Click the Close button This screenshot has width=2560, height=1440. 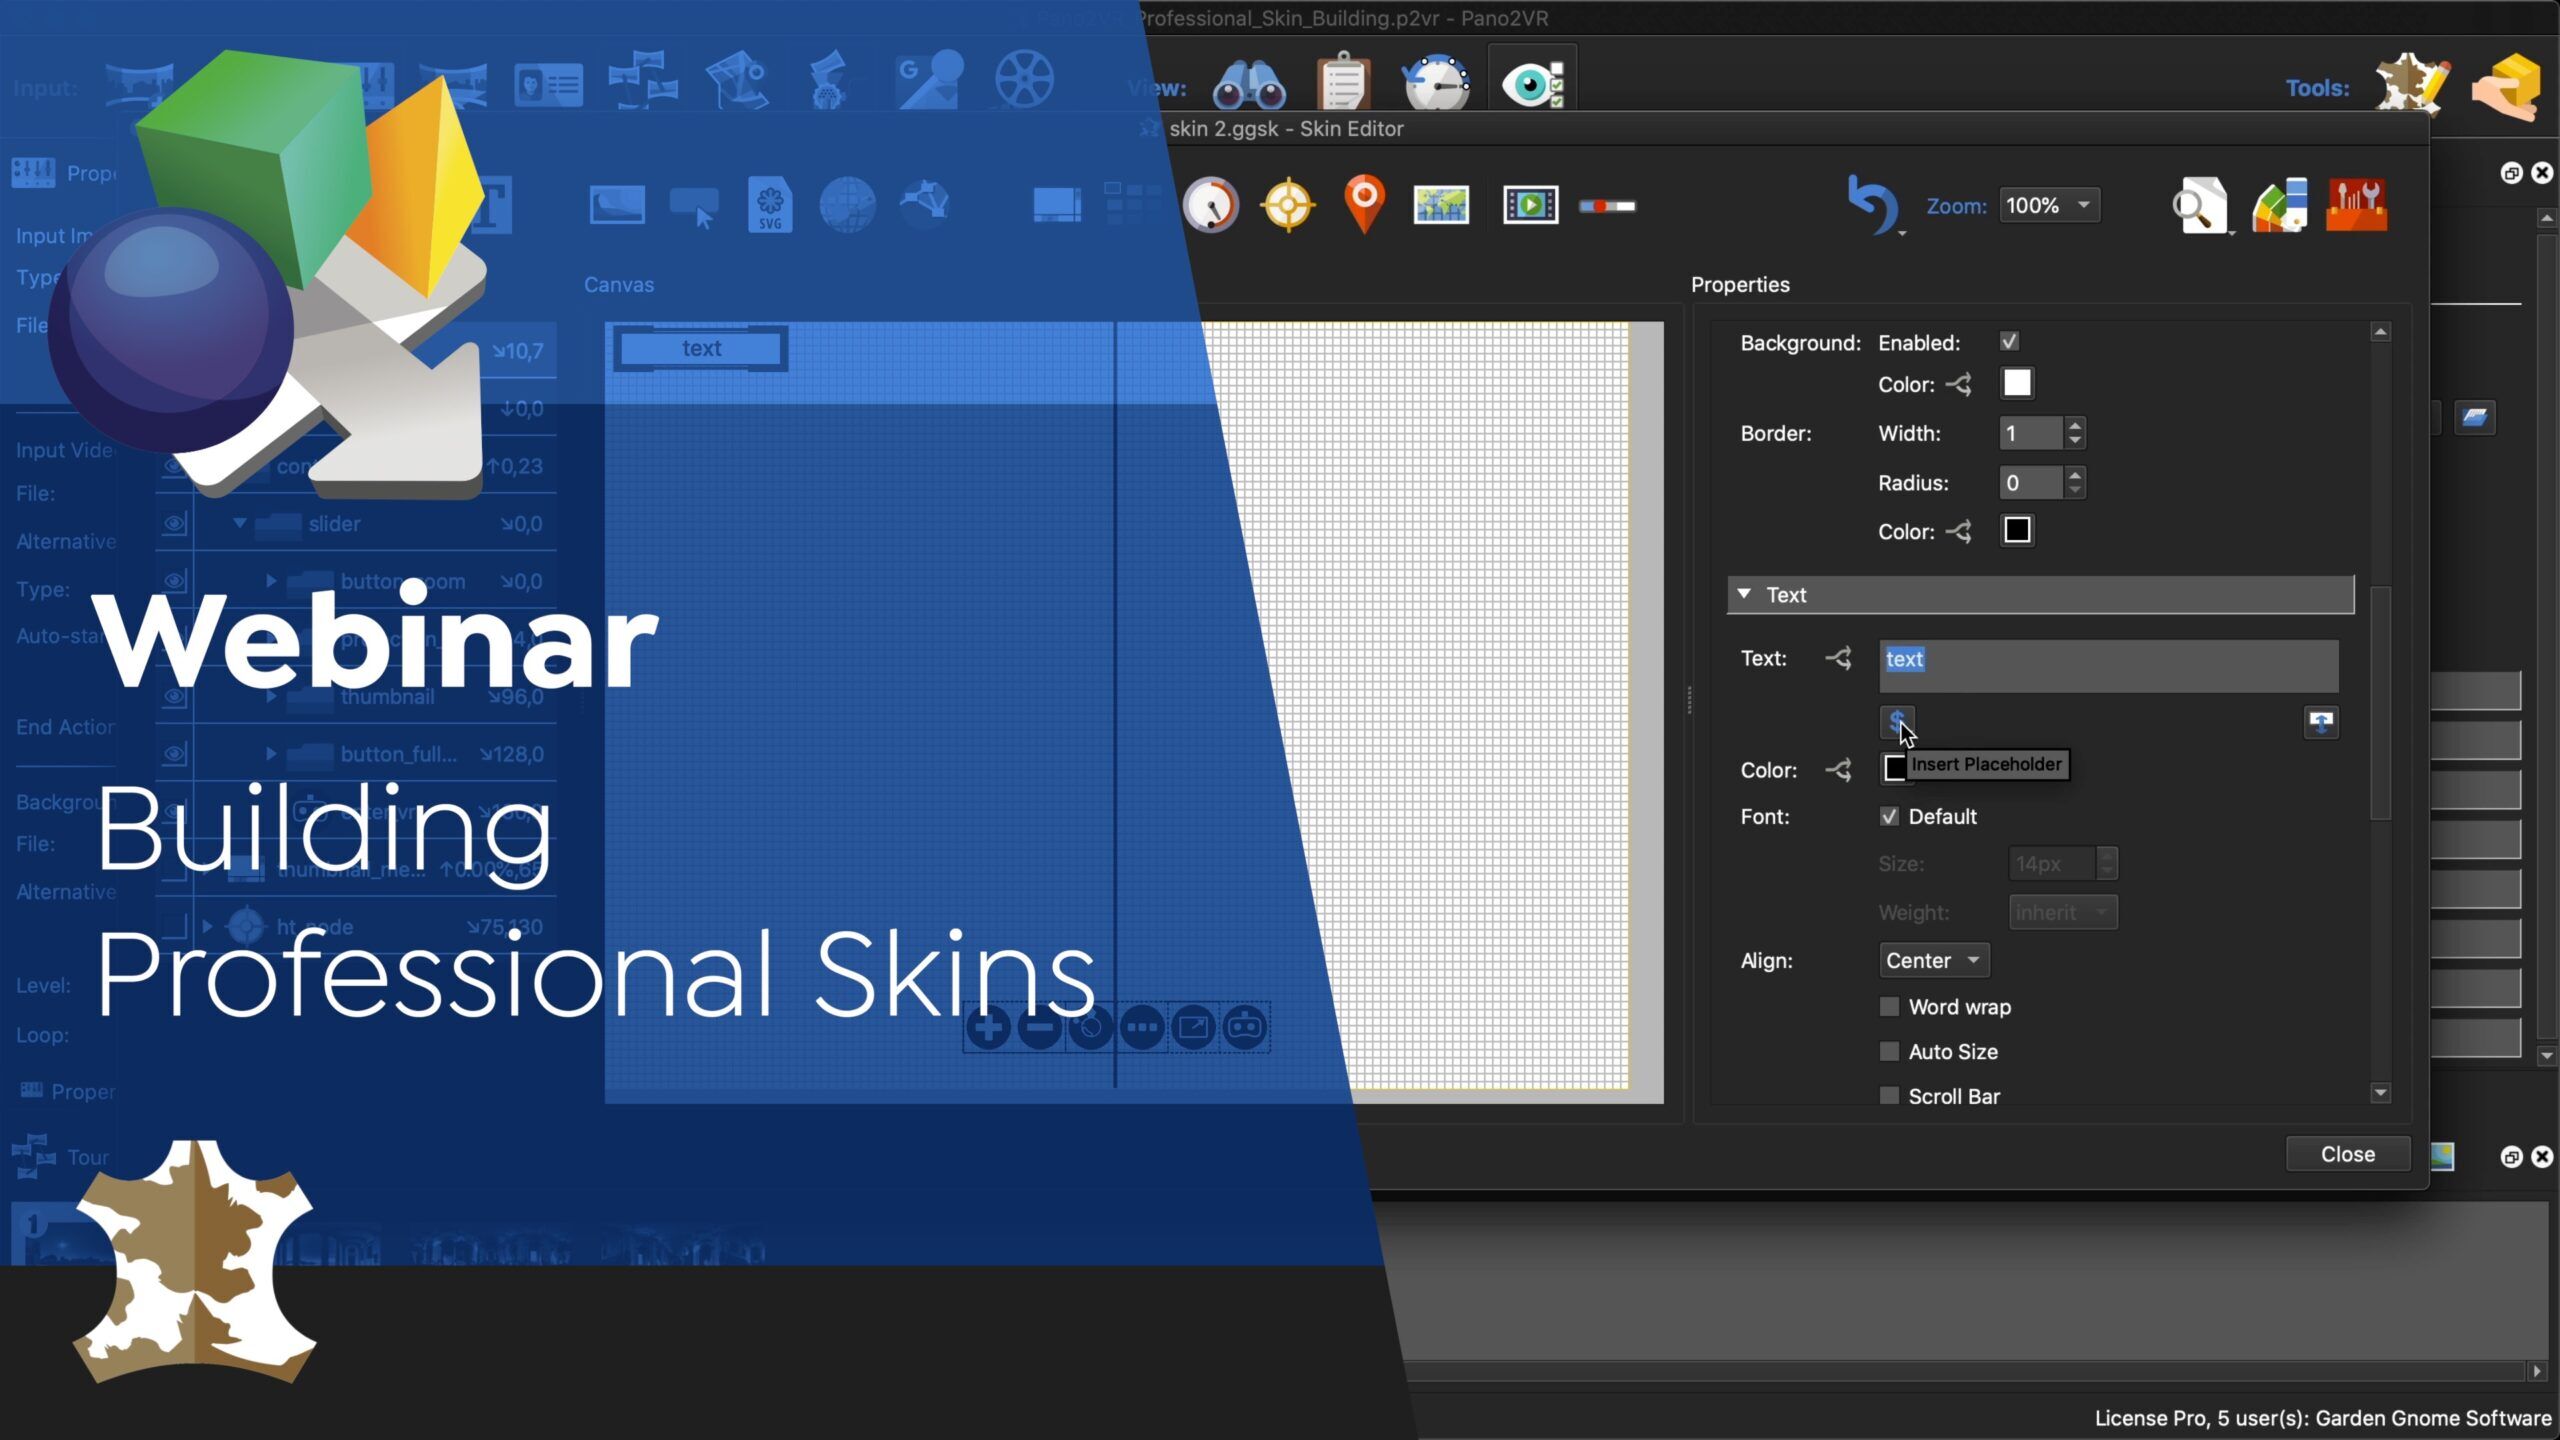pos(2347,1154)
